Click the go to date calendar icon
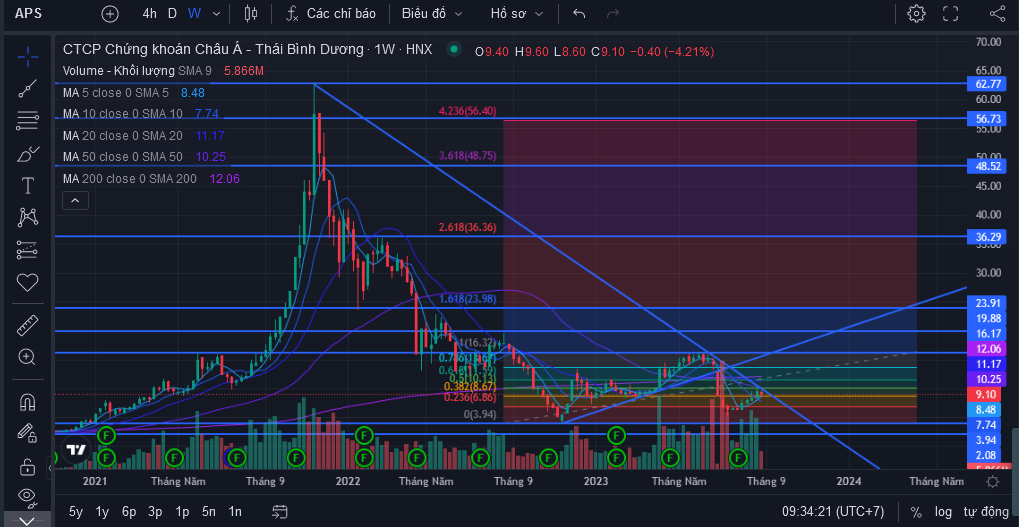Screen dimensions: 1019x527 point(280,511)
